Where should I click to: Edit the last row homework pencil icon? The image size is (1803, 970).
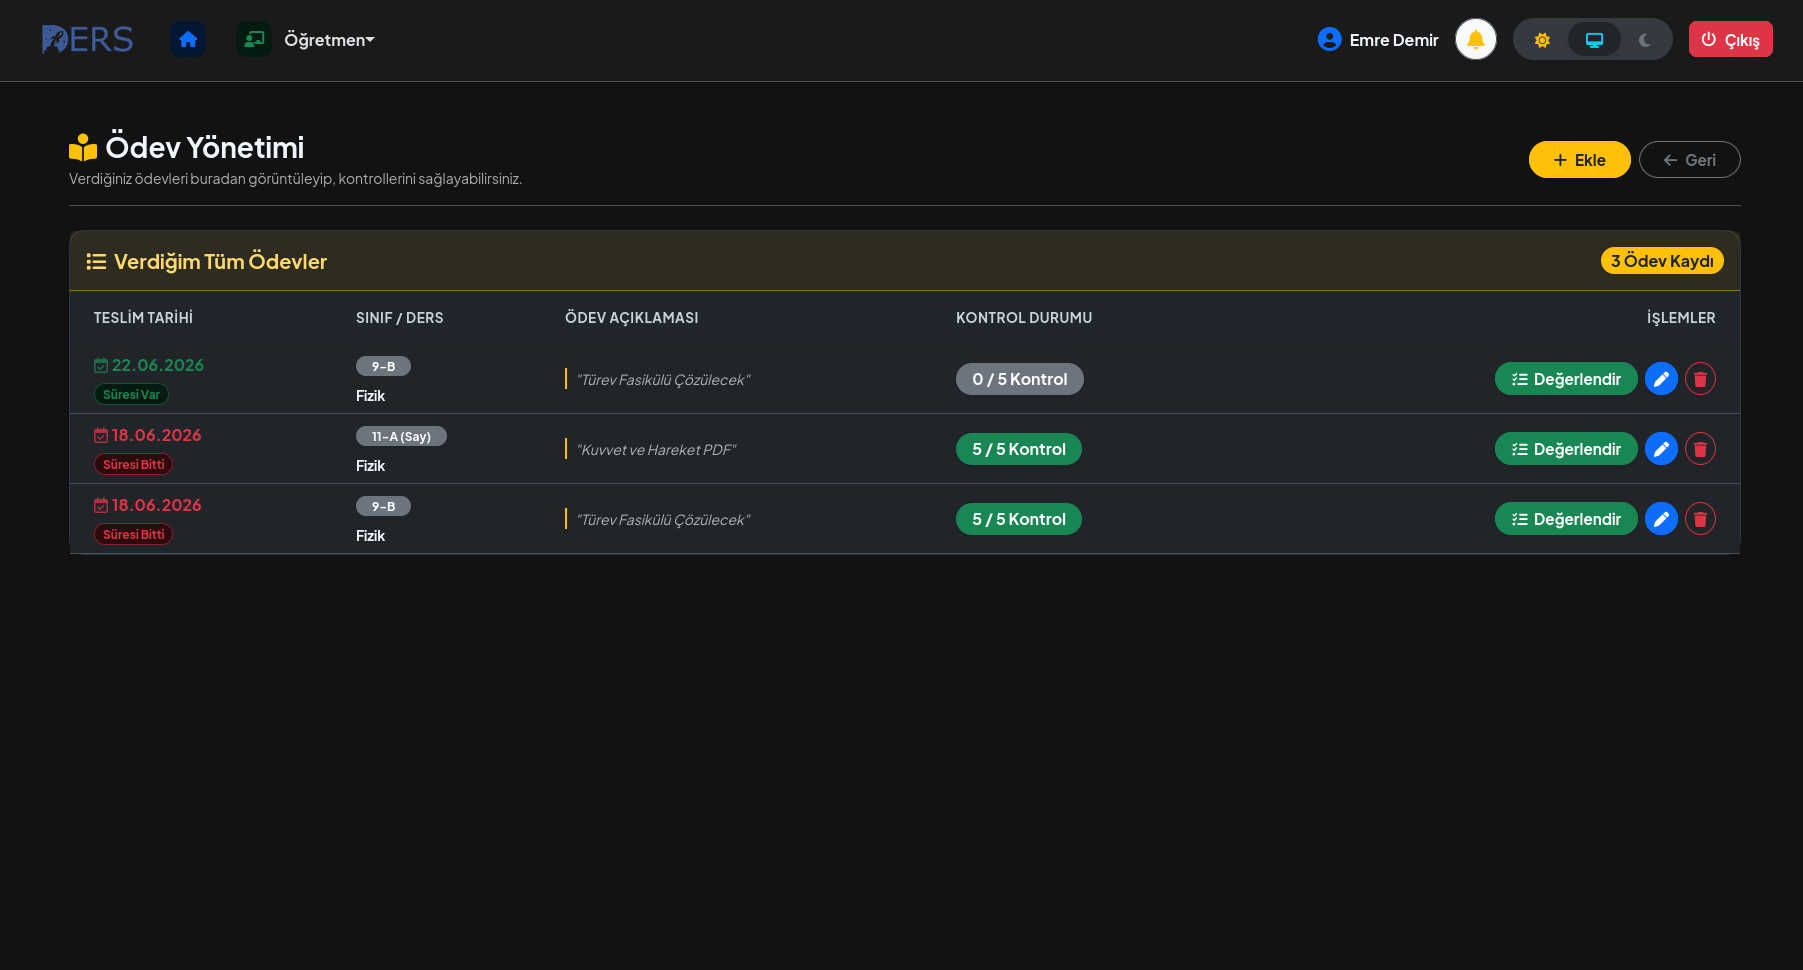coord(1661,519)
